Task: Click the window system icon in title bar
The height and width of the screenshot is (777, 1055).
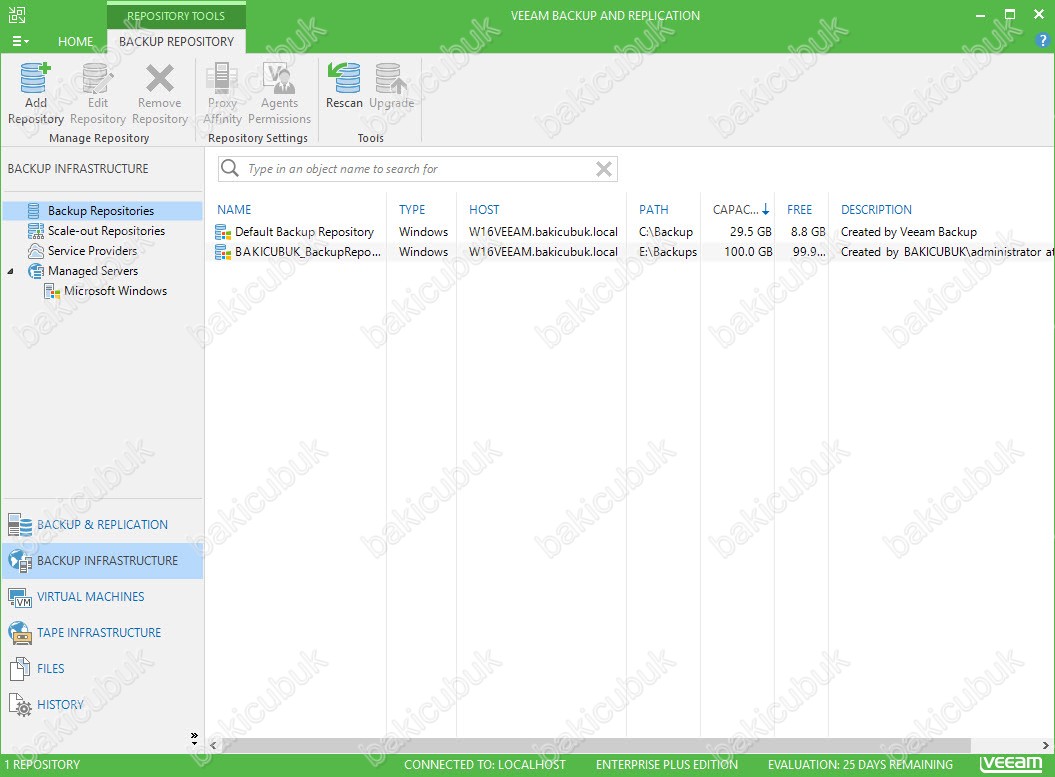Action: pos(17,15)
